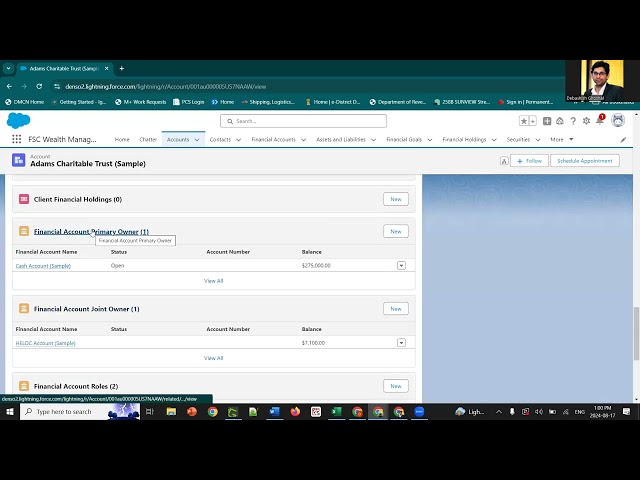Go to the Home nav tab
This screenshot has width=640, height=480.
(122, 140)
